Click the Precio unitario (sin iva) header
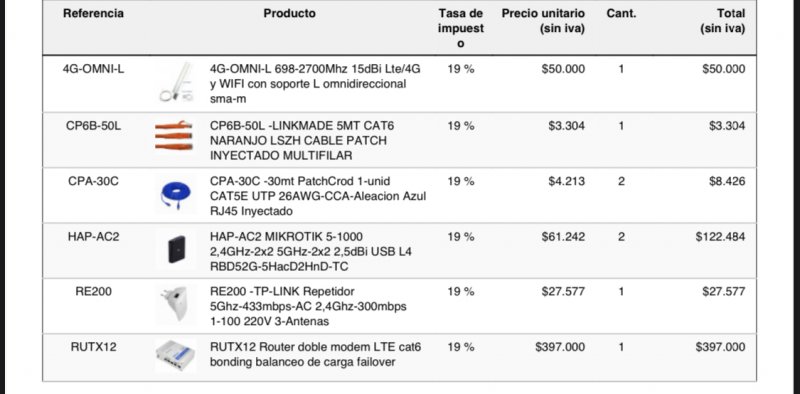800x394 pixels. [543, 21]
